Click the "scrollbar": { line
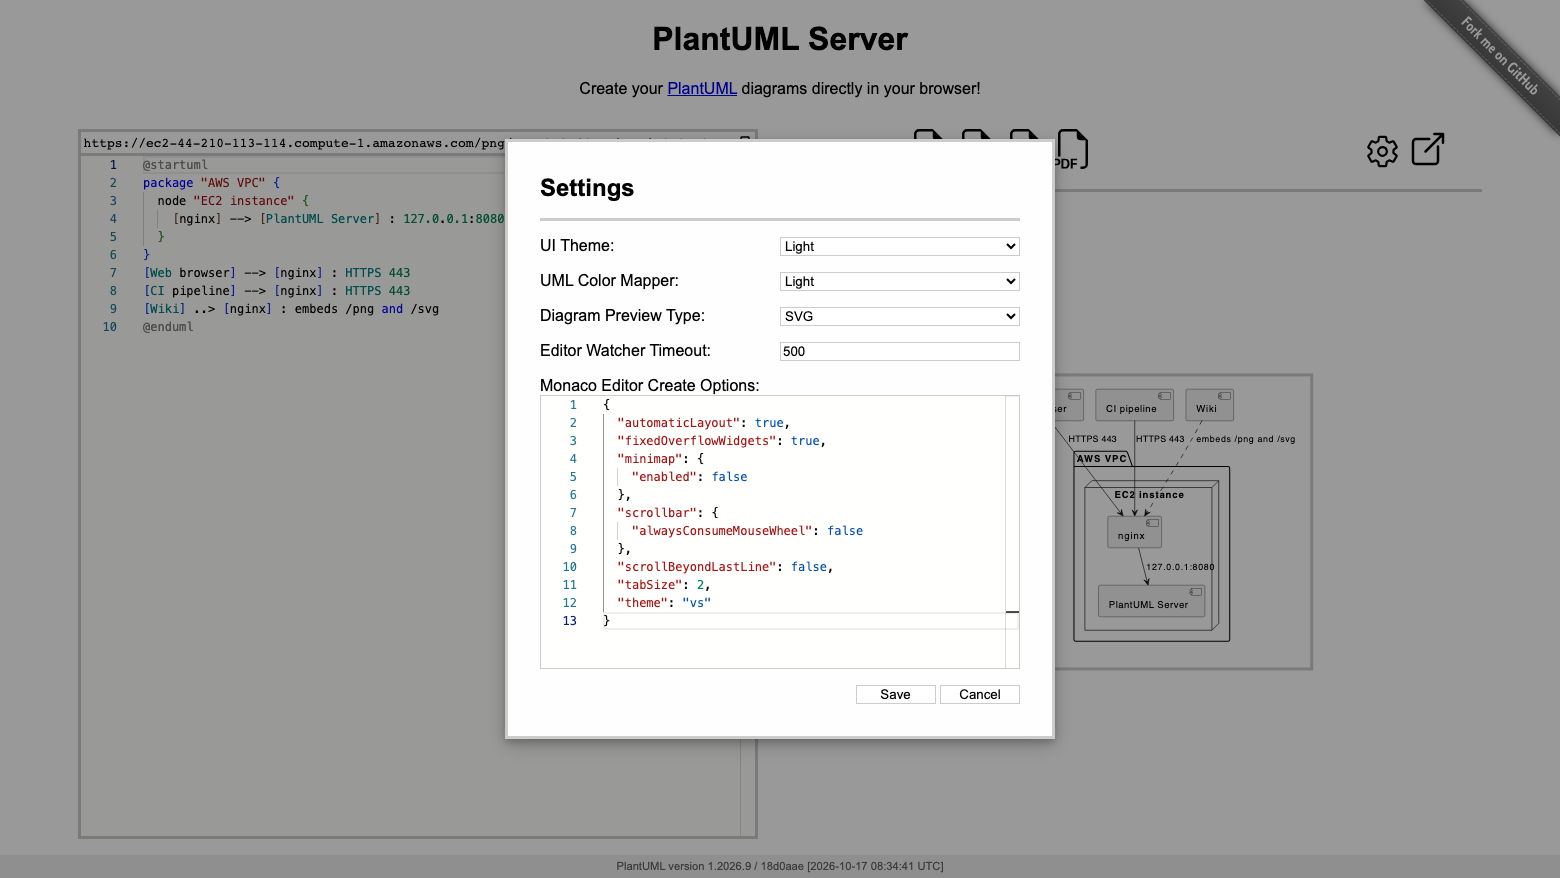 (668, 513)
